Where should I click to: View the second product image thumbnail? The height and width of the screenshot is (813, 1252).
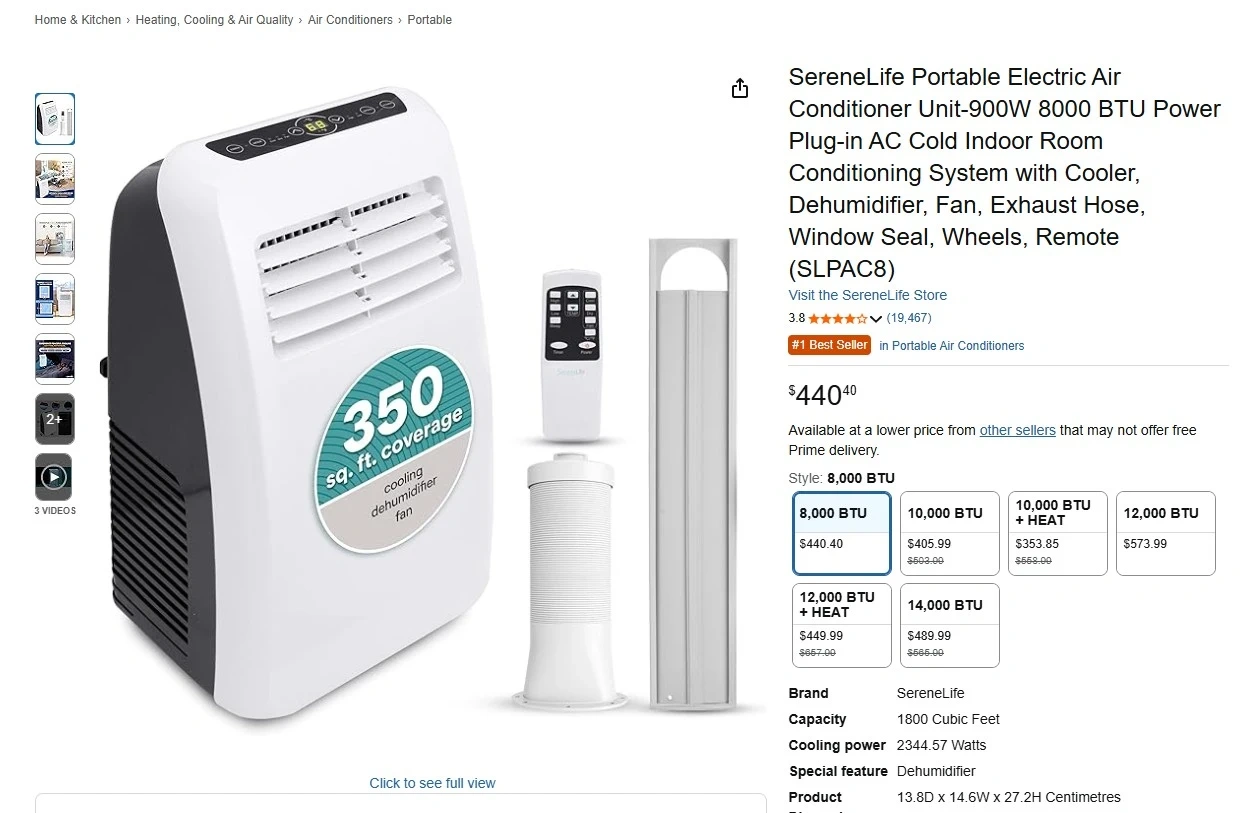55,179
